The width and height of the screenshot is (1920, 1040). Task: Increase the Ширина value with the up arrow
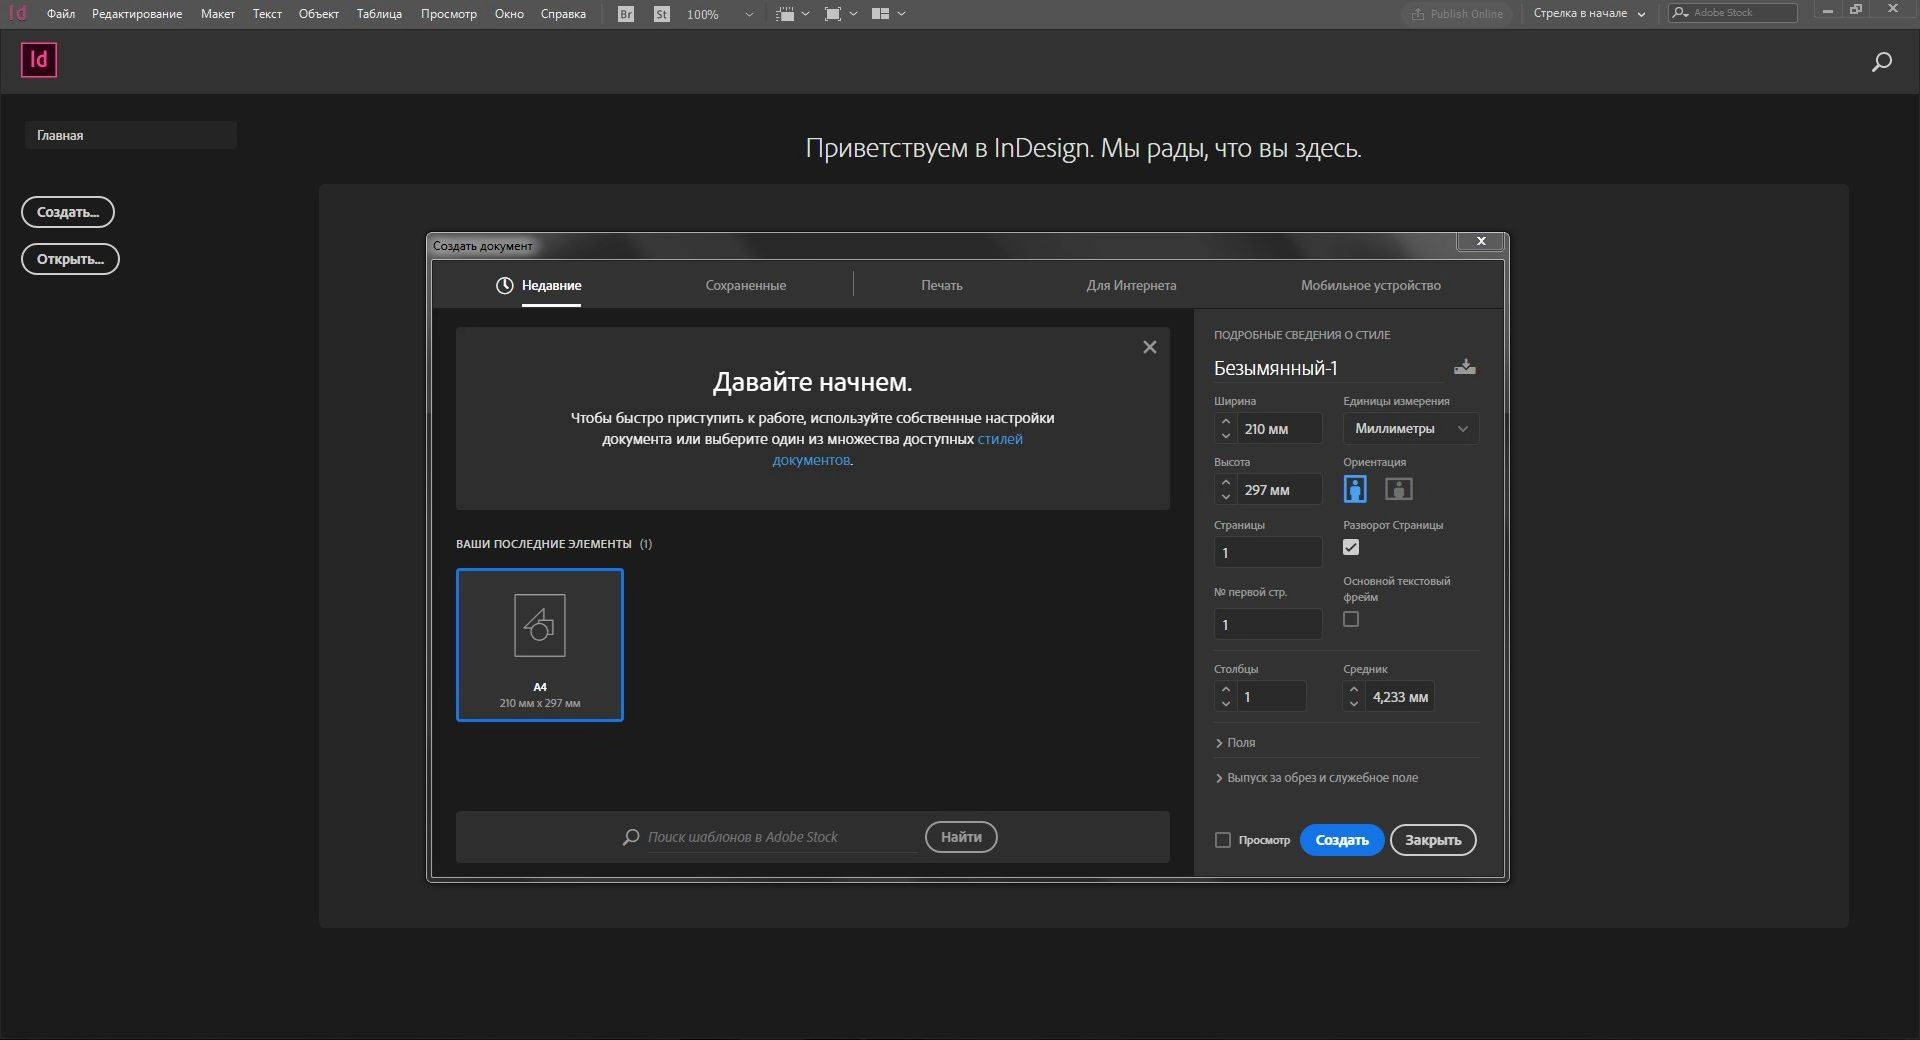coord(1226,421)
